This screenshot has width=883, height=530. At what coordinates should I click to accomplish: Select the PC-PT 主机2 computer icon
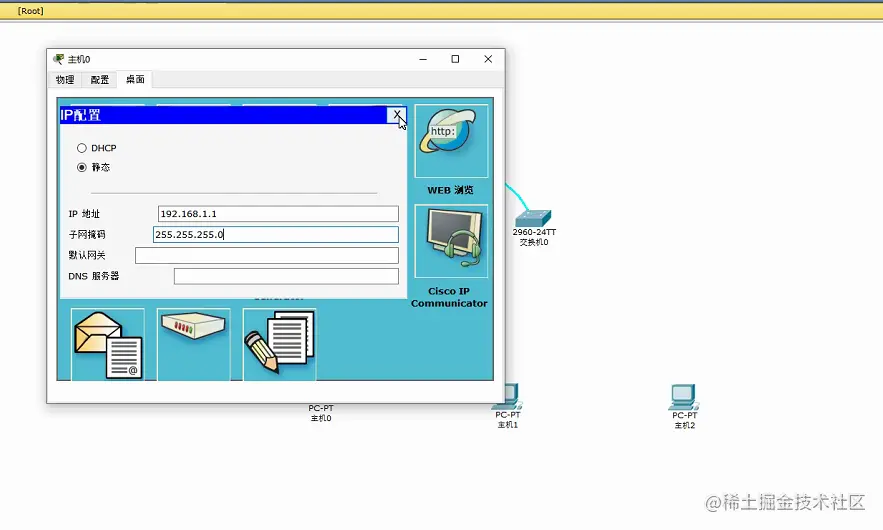684,397
